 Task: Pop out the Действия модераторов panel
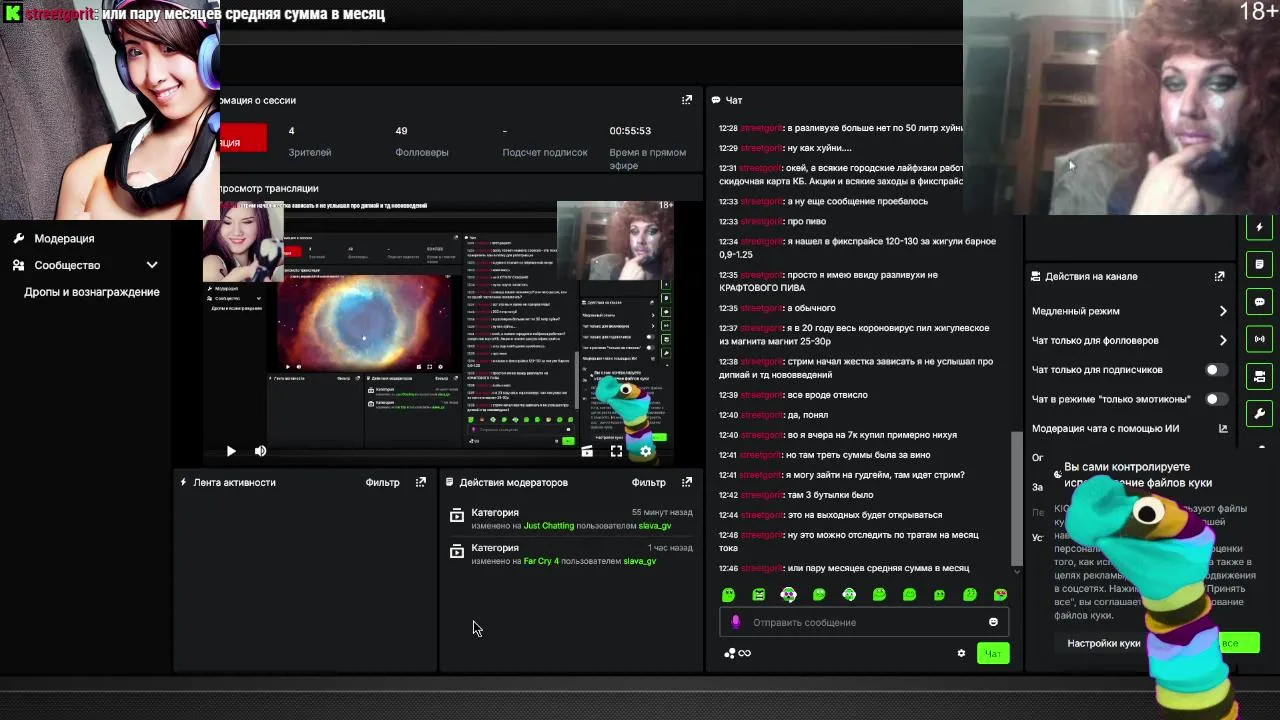[687, 482]
